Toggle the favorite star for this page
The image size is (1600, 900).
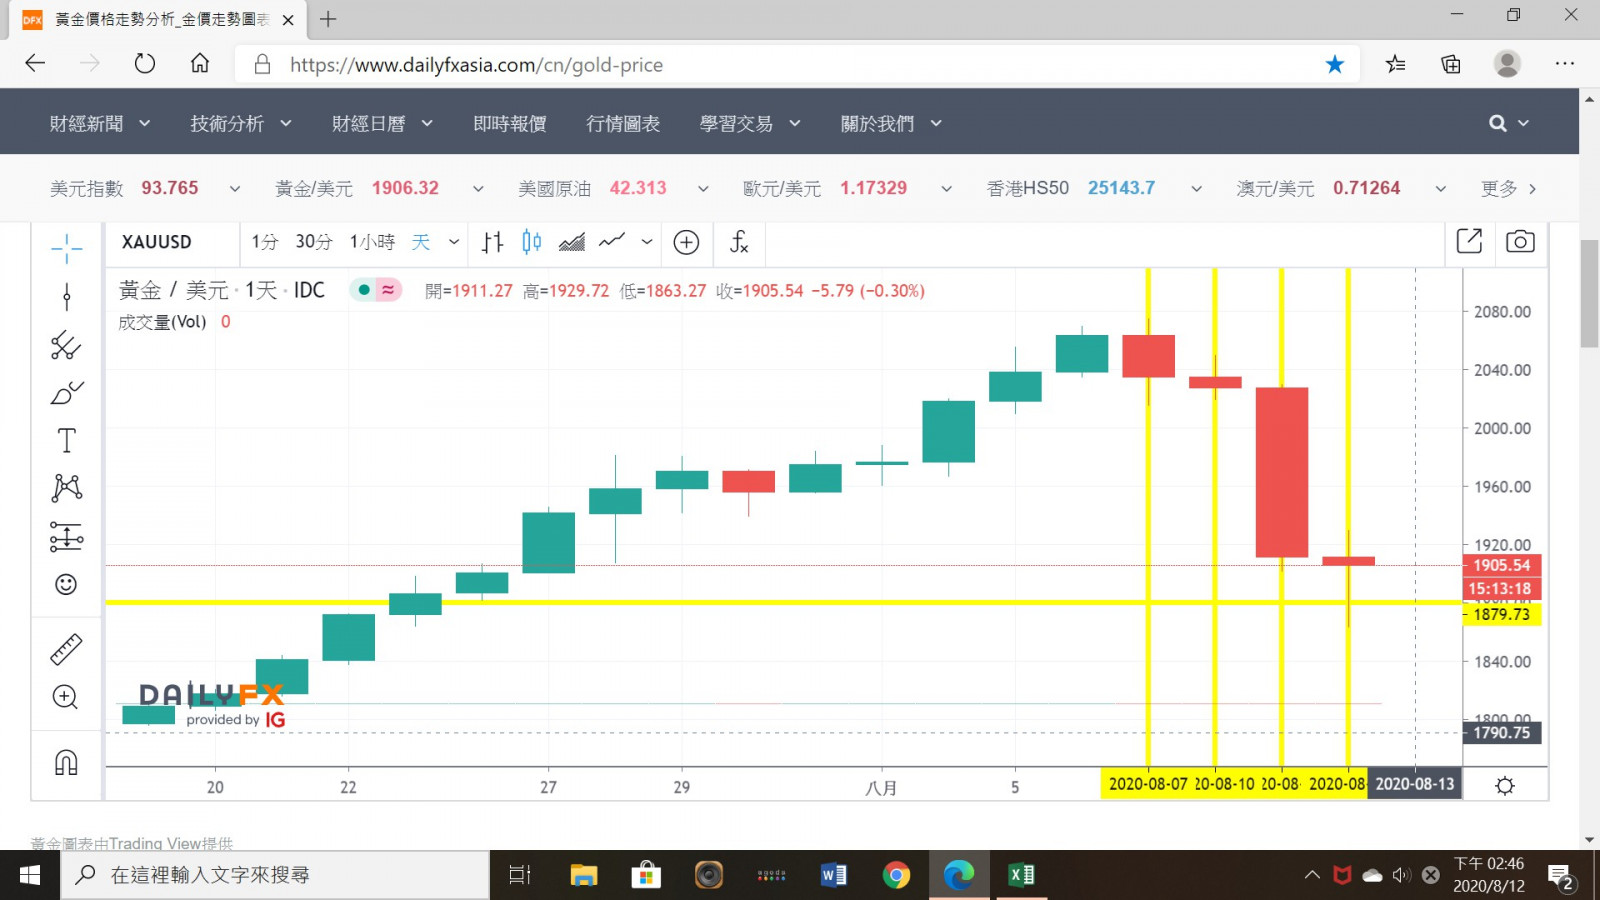pos(1335,64)
